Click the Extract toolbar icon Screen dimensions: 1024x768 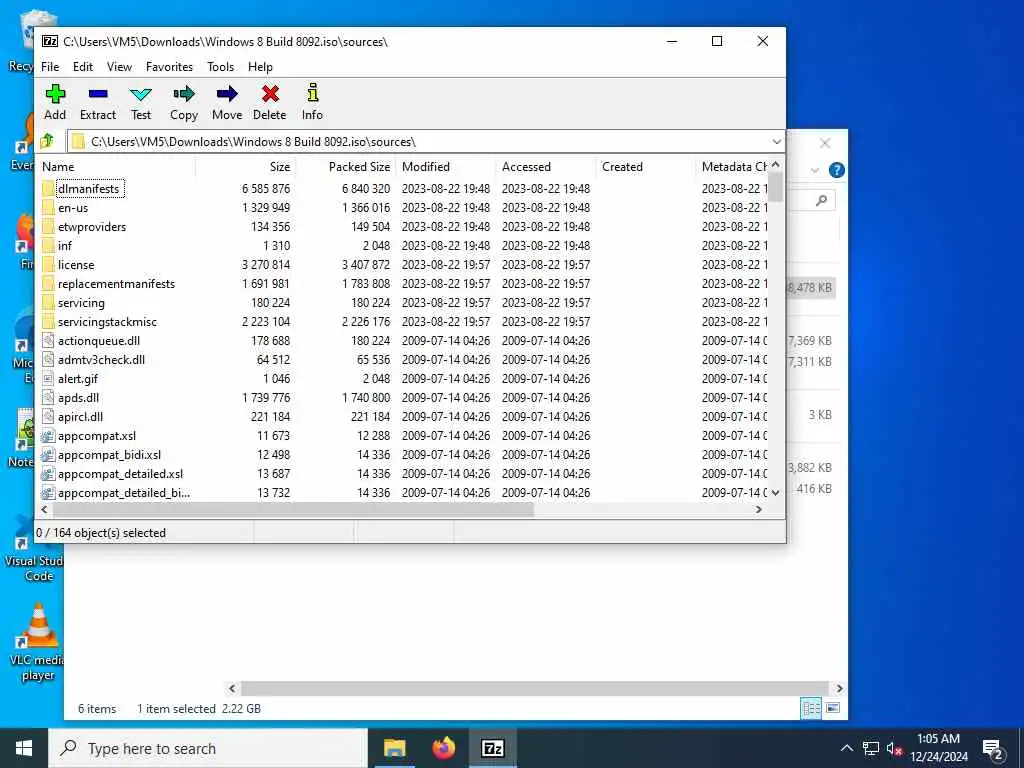coord(98,94)
